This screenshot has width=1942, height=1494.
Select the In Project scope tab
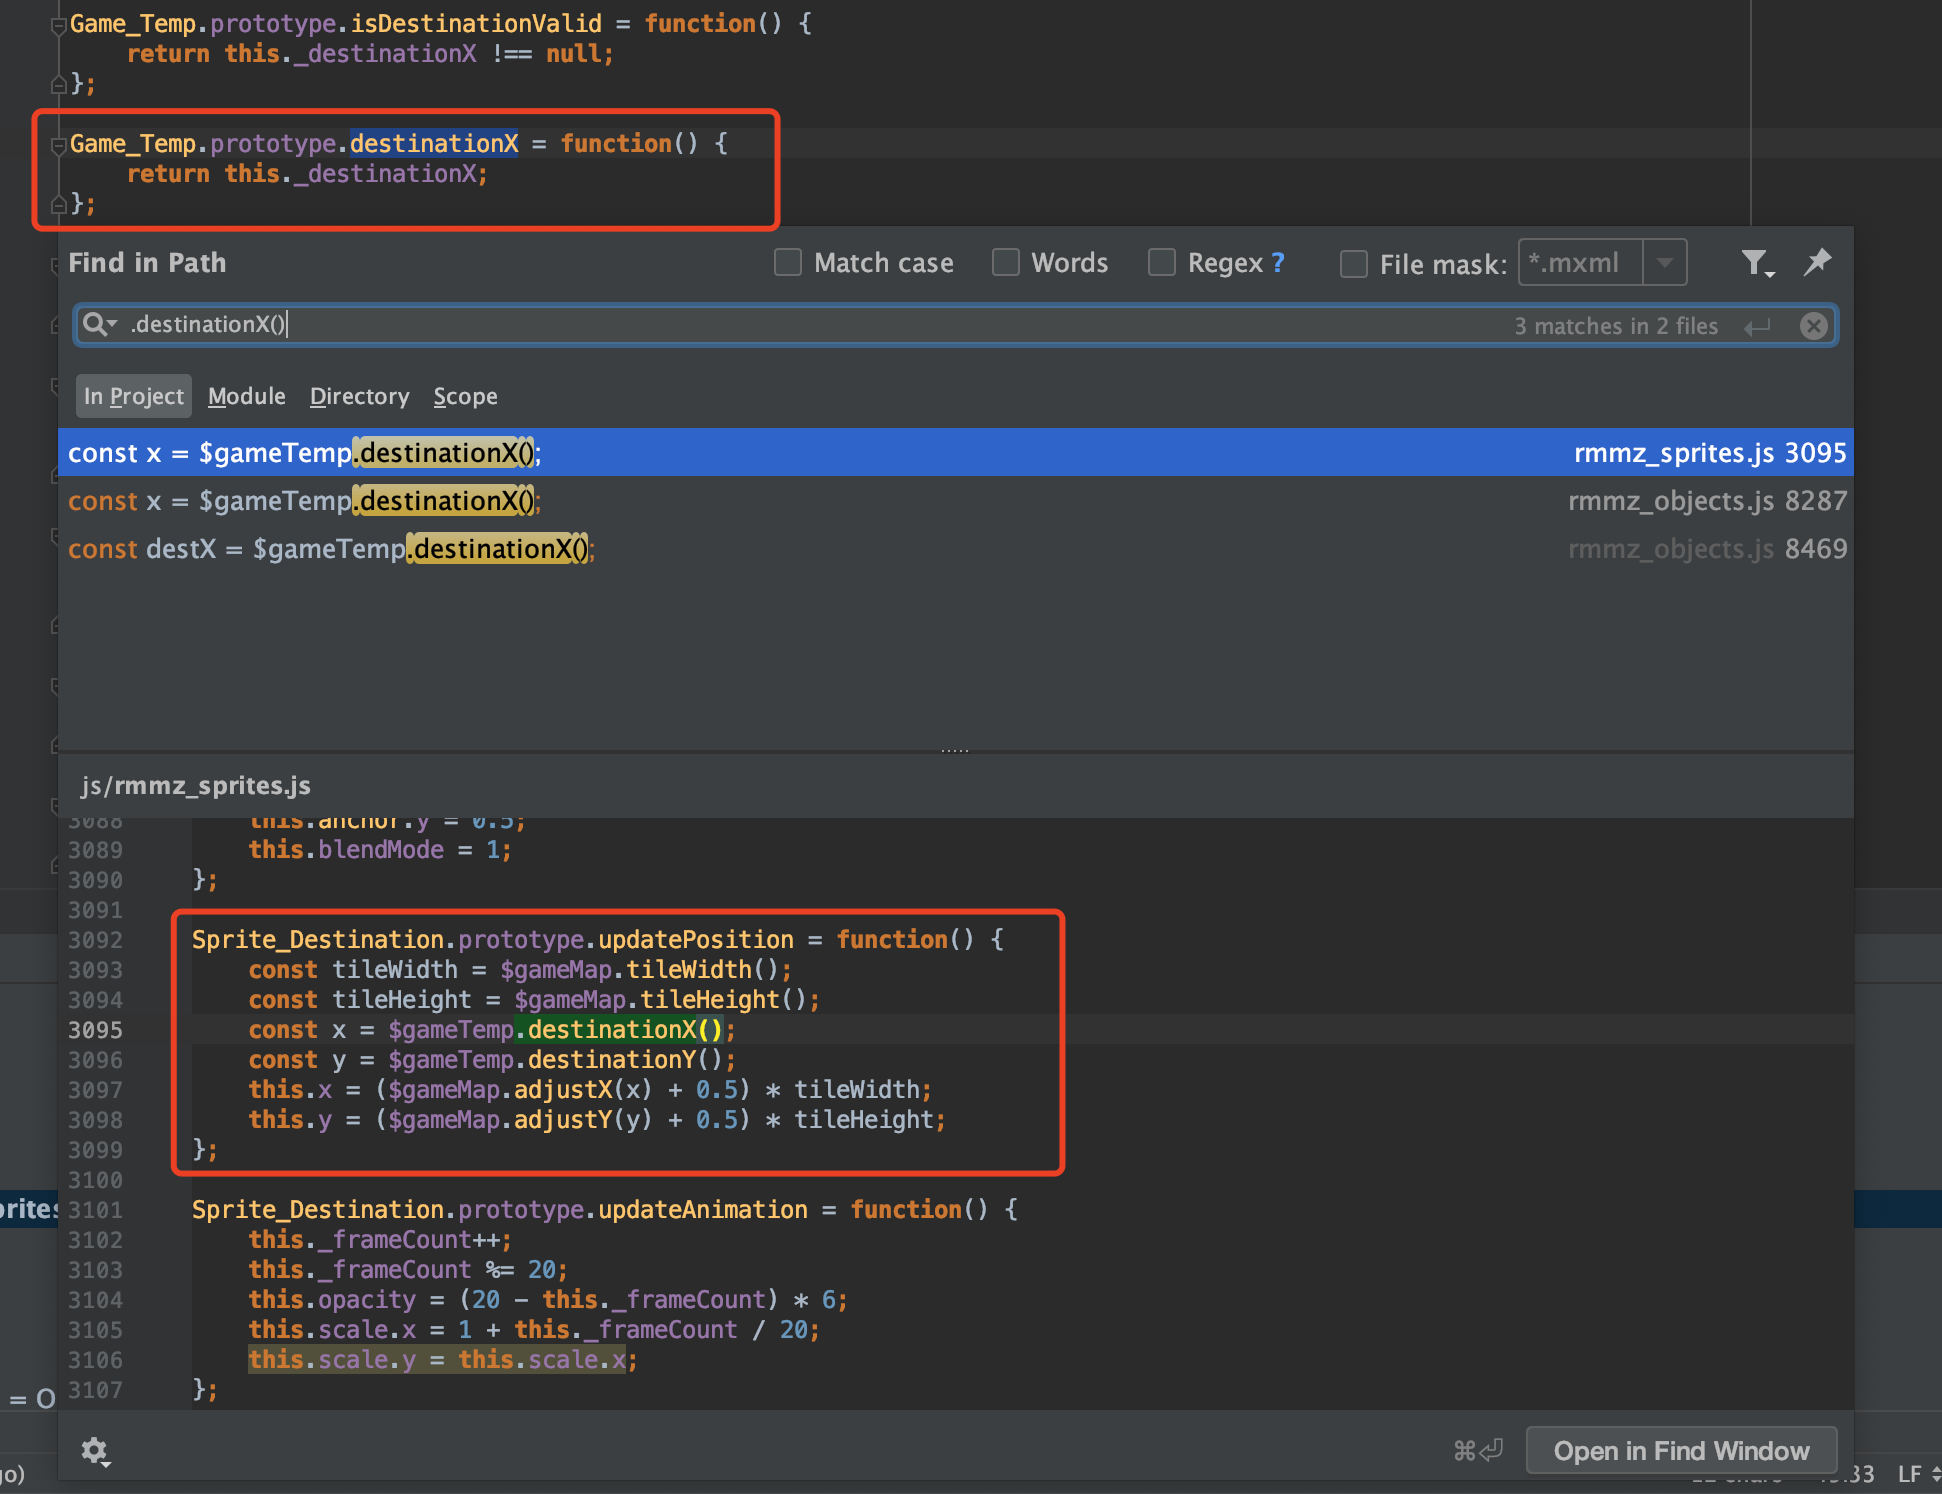[134, 396]
